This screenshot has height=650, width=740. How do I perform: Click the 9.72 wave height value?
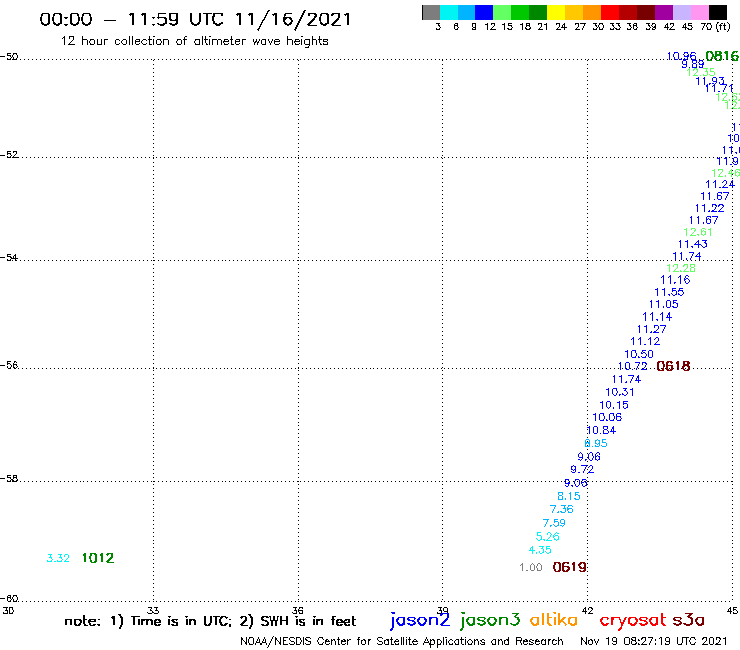(x=582, y=469)
